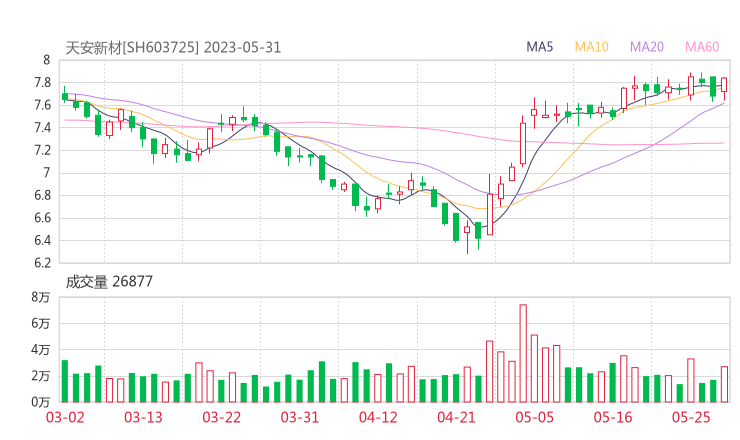Click the first green volume bar at 03-02
This screenshot has height=440, width=740.
pyautogui.click(x=65, y=381)
